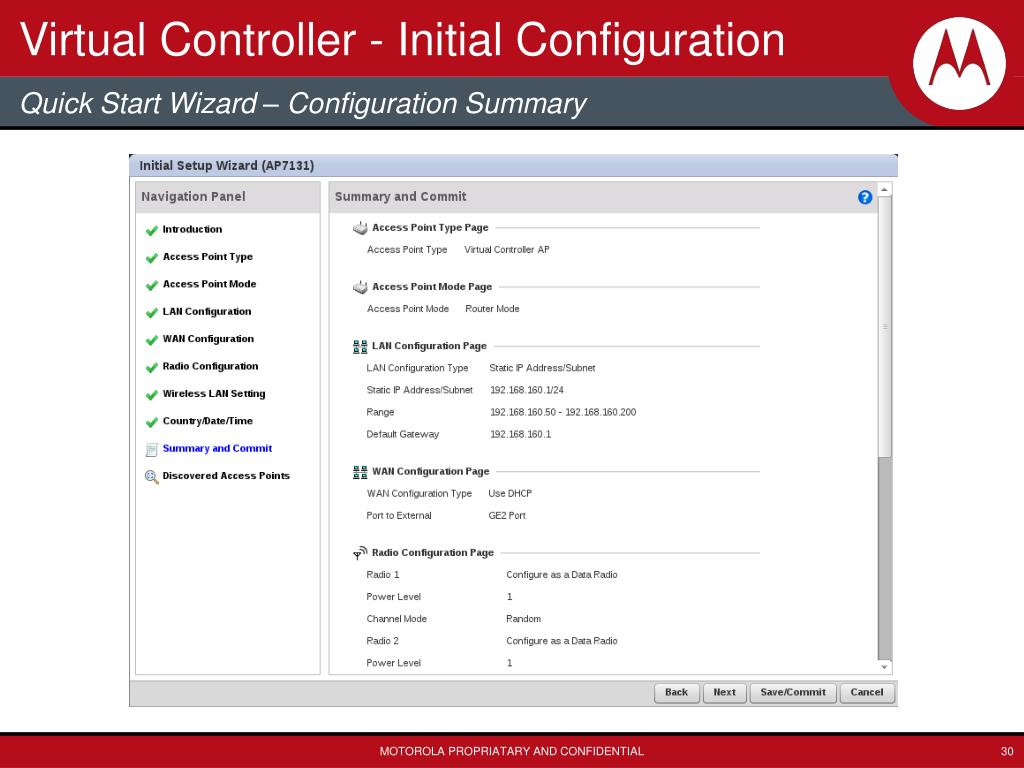Click the Radio 2 value Configure as a Data Radio
Screen dimensions: 1024x768
pyautogui.click(x=562, y=641)
